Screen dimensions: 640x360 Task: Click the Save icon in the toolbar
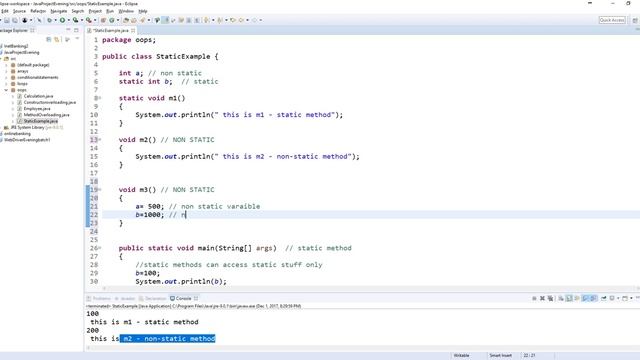tap(7, 20)
